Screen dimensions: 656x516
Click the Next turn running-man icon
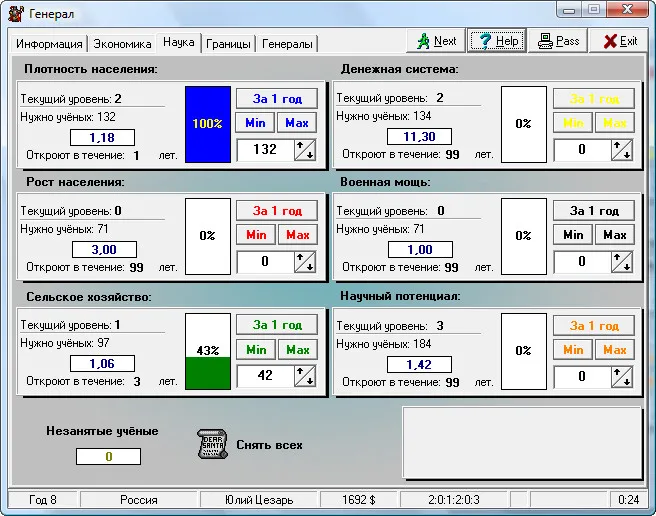(x=423, y=41)
